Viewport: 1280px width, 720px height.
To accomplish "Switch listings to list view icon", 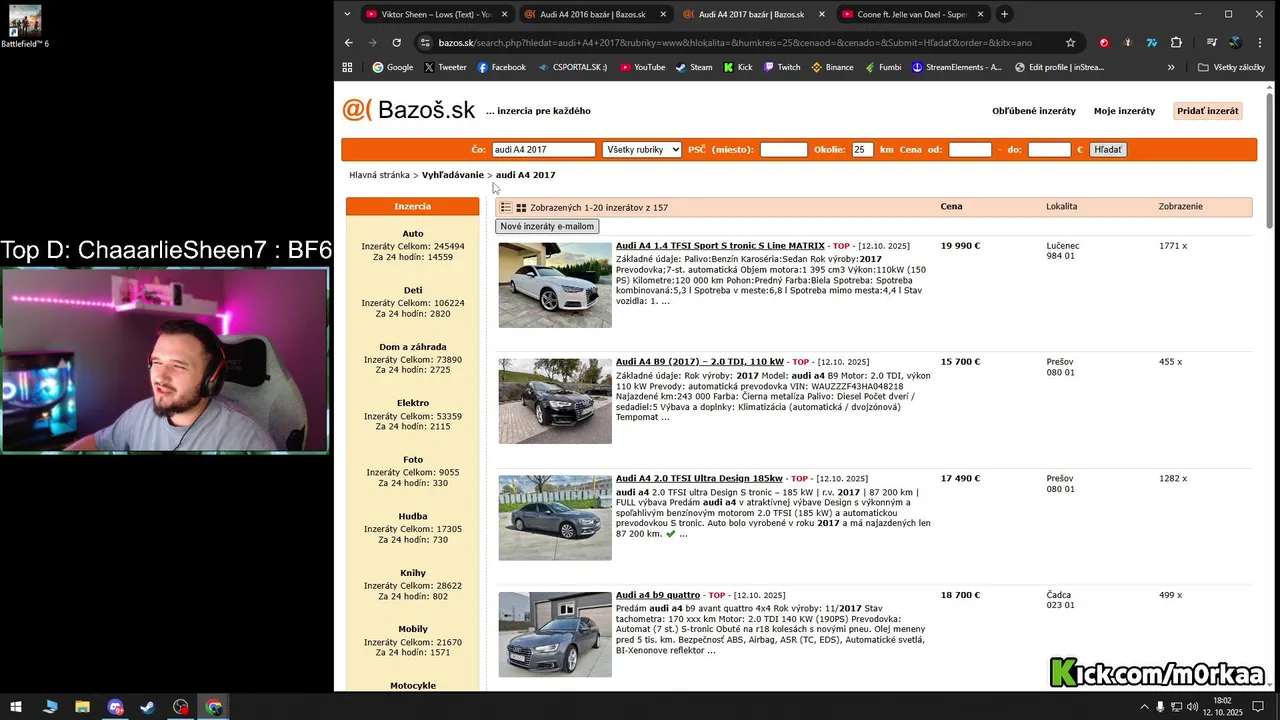I will pos(506,207).
